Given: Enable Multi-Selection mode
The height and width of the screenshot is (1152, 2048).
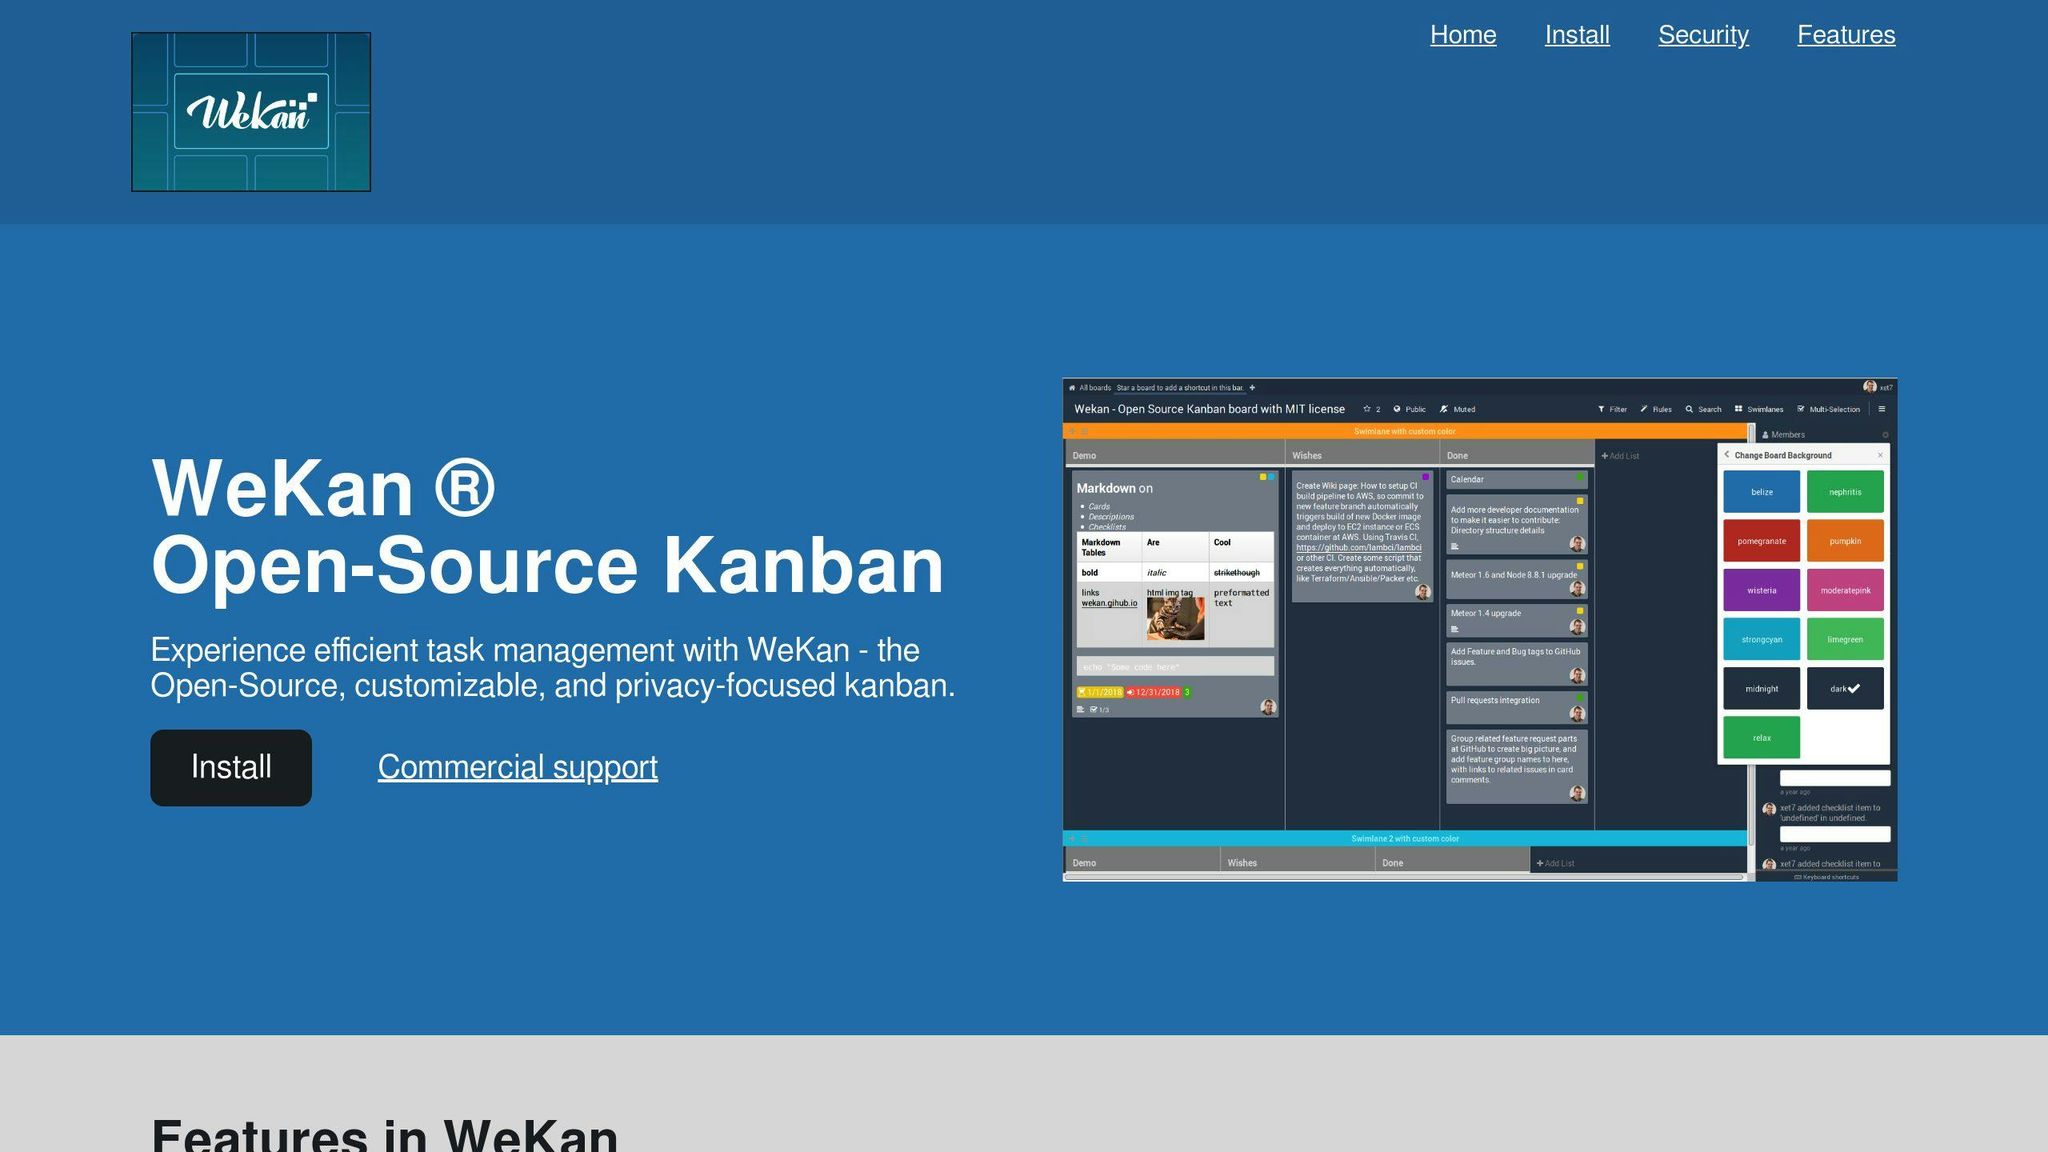Looking at the screenshot, I should coord(1801,409).
